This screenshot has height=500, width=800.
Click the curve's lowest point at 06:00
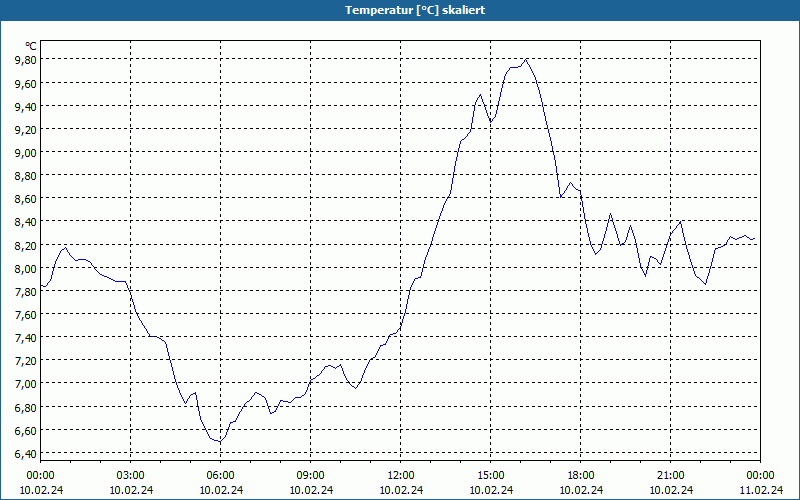tap(220, 442)
